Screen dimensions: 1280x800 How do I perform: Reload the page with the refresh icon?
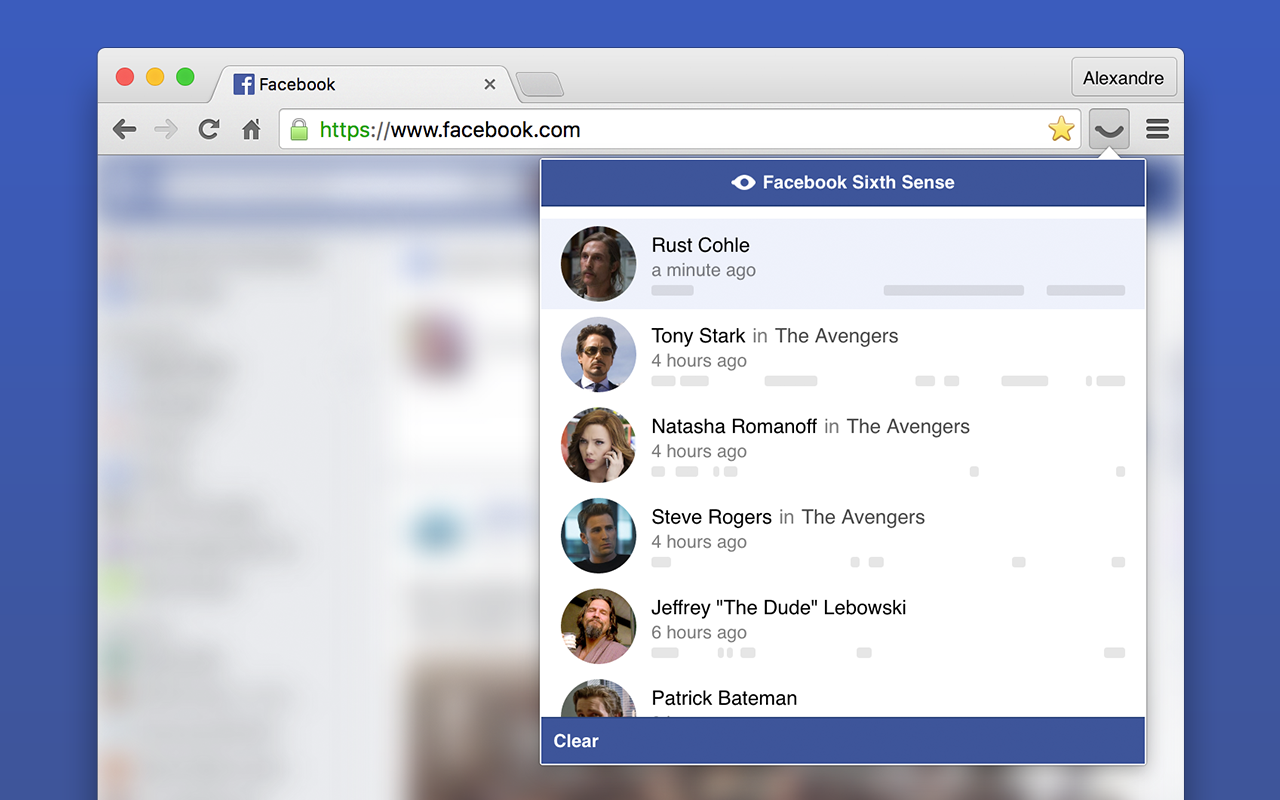(x=208, y=129)
